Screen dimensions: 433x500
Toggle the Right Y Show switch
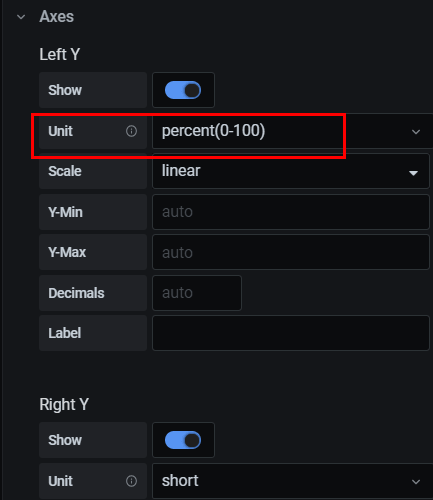(183, 440)
